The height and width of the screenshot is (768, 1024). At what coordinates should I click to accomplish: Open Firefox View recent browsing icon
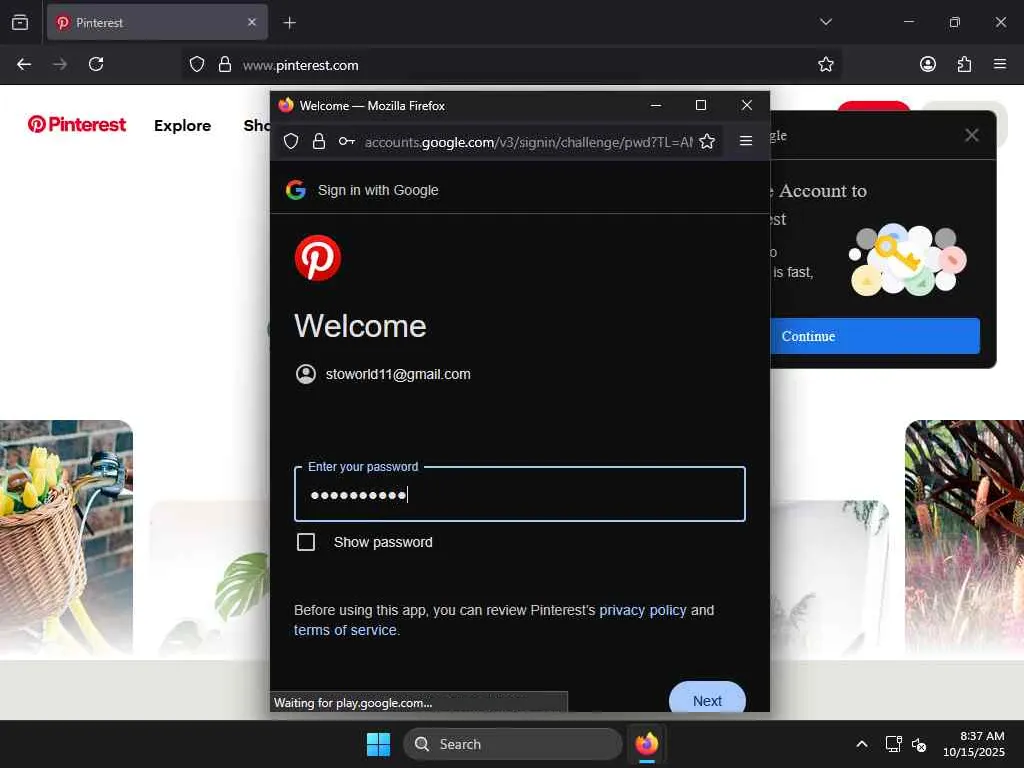coord(20,22)
